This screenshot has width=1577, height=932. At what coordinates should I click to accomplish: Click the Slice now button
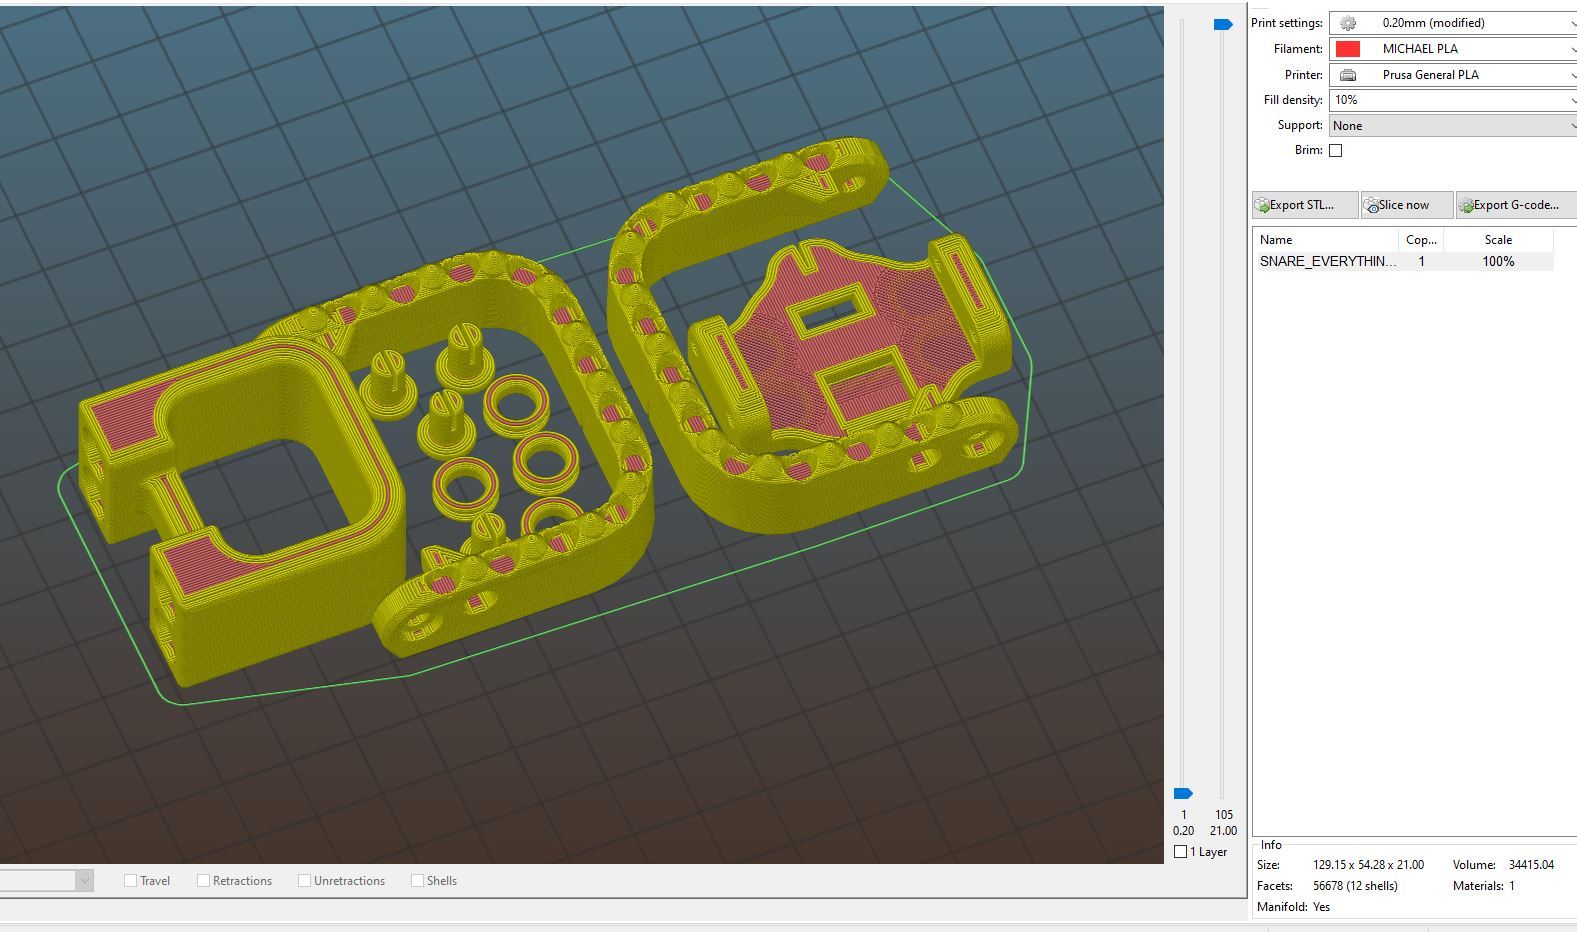[1407, 205]
